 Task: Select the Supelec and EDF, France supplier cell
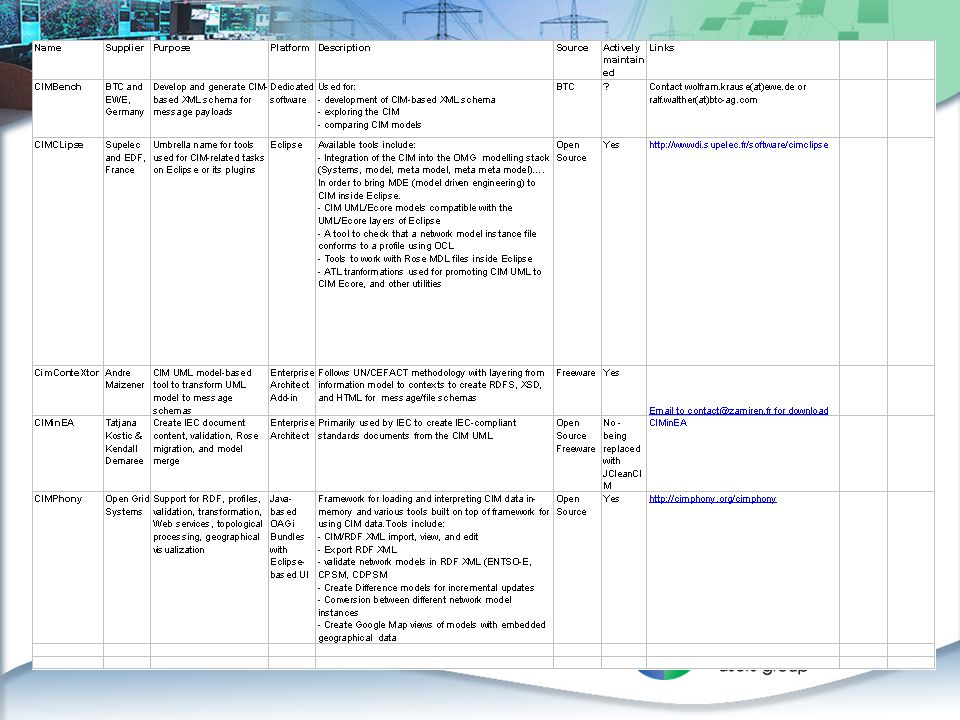point(127,252)
